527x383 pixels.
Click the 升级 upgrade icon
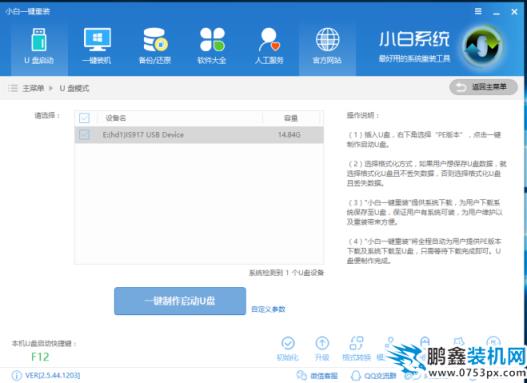coord(322,348)
